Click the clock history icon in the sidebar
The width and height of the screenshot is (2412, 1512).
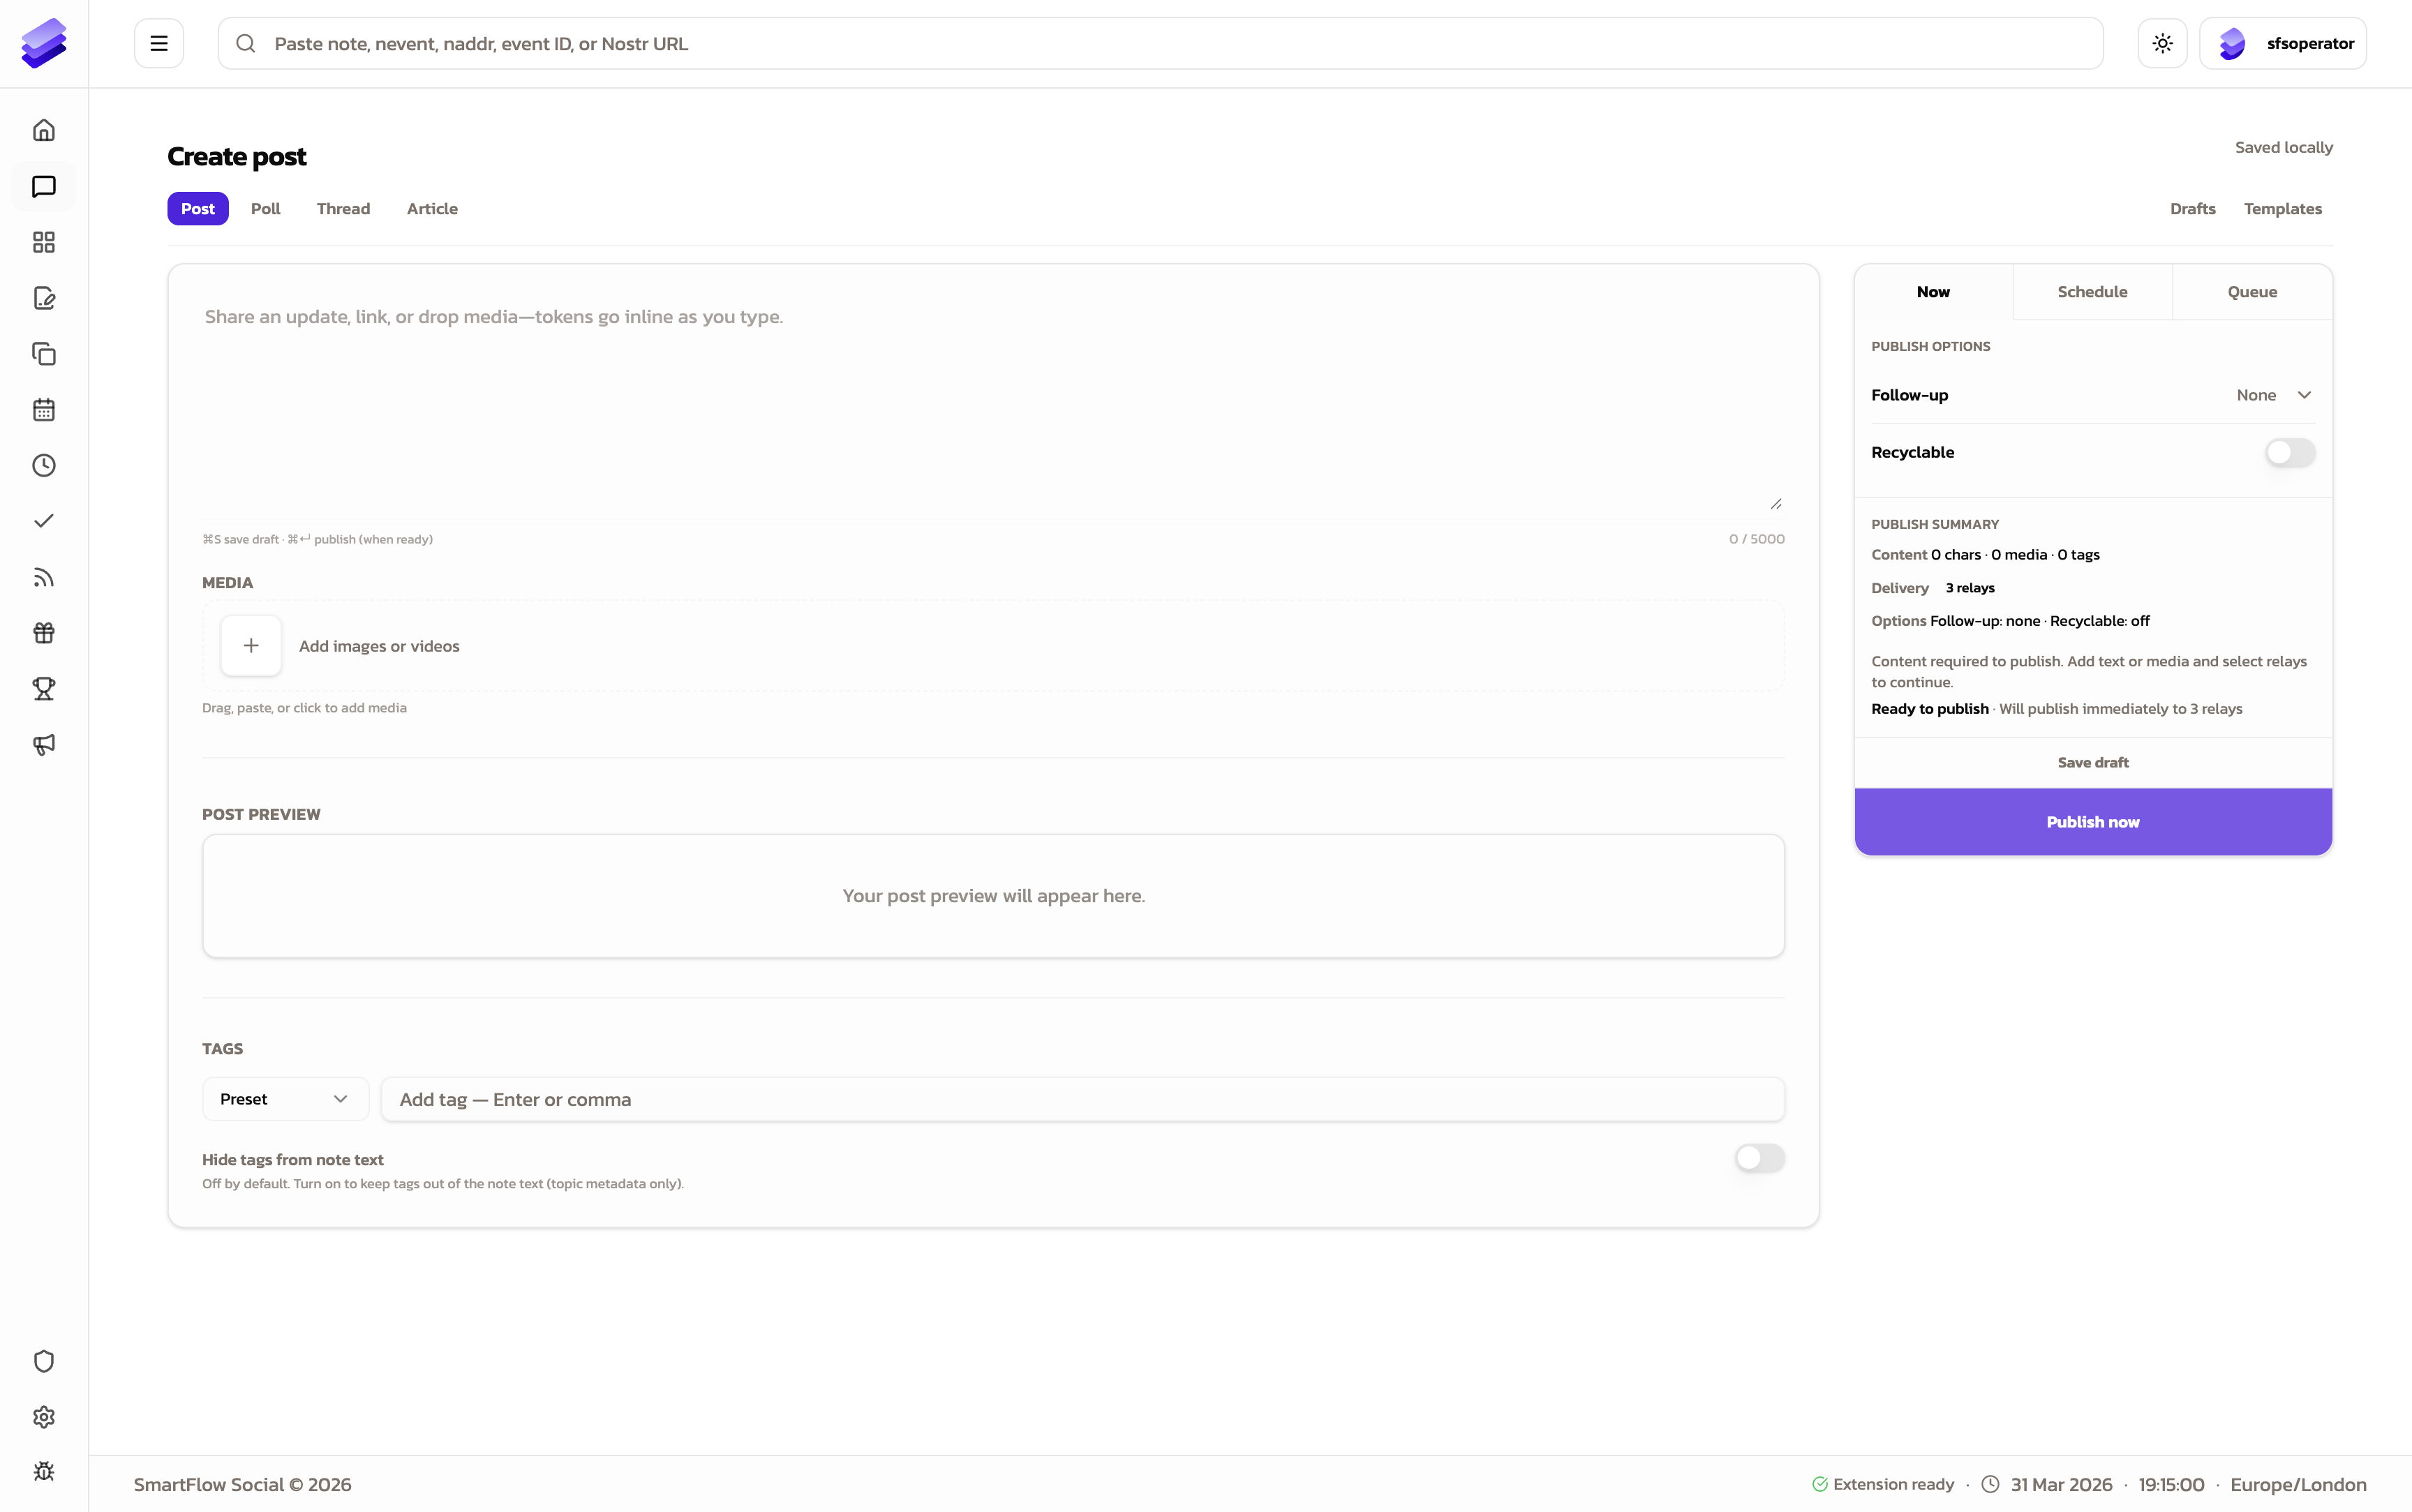[x=43, y=464]
